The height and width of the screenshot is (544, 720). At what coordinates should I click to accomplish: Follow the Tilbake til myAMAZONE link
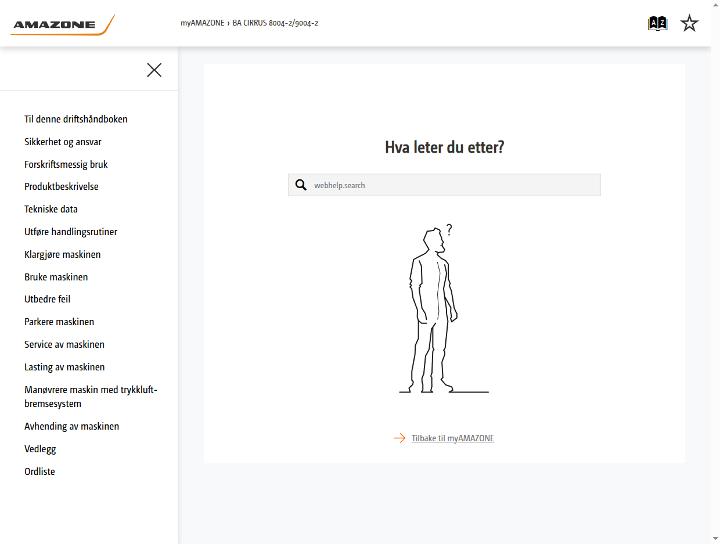(x=452, y=438)
